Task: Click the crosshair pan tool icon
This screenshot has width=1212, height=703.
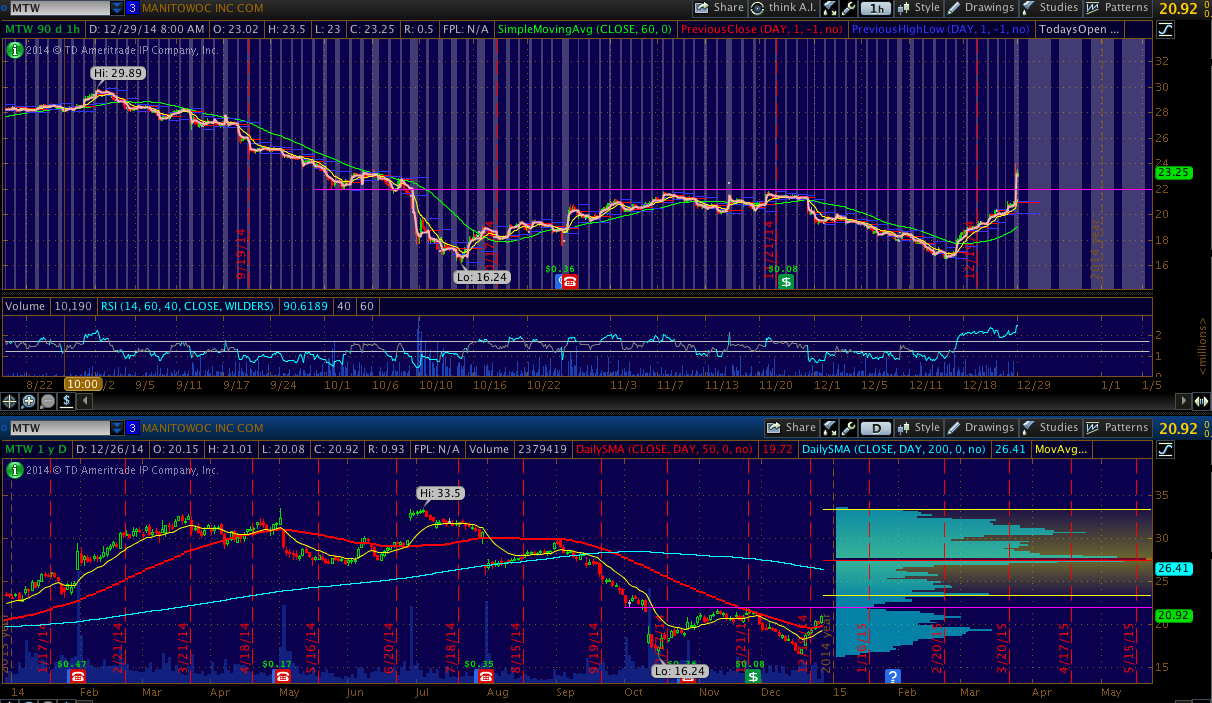Action: (x=10, y=401)
